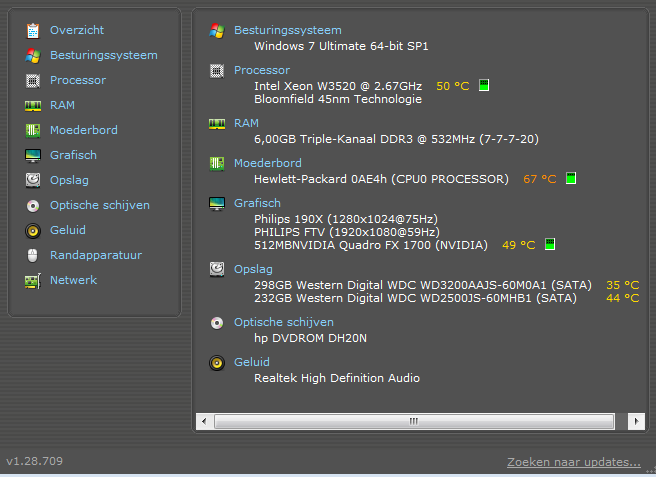Click the RAM icon next to RAM heading
The image size is (656, 477).
click(x=217, y=124)
